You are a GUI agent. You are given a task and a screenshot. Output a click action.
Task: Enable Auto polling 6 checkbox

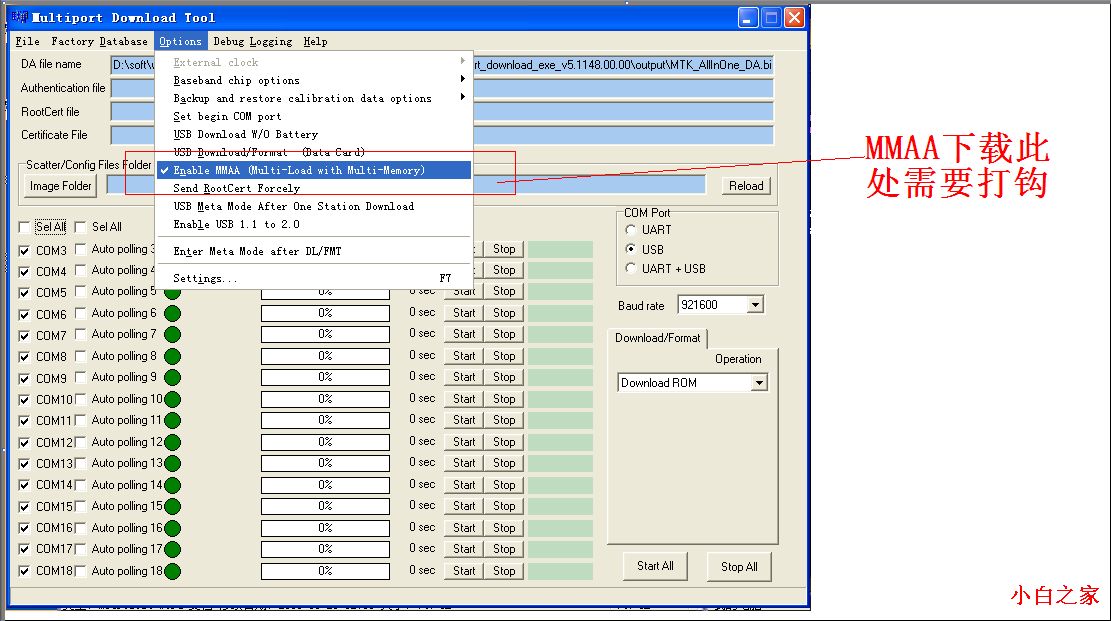point(80,313)
